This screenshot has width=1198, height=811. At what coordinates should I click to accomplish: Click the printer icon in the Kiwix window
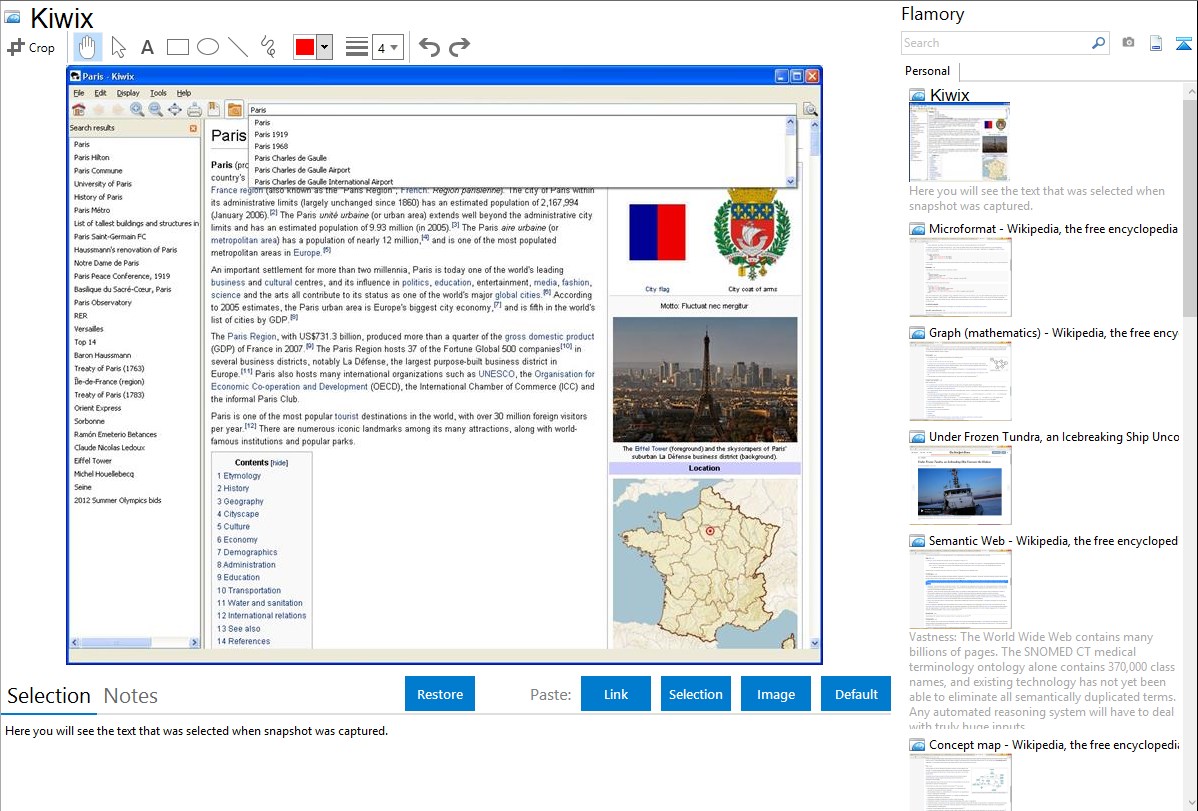[194, 110]
